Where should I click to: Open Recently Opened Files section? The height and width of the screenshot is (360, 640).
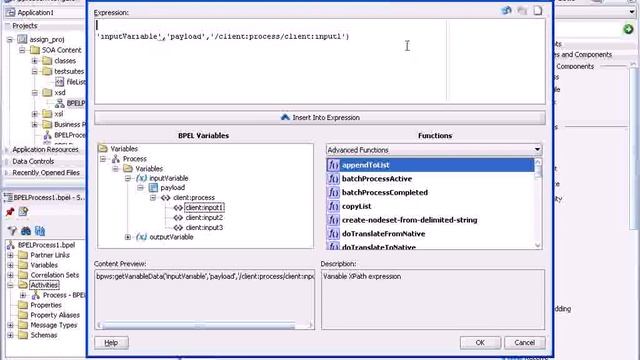pos(46,173)
